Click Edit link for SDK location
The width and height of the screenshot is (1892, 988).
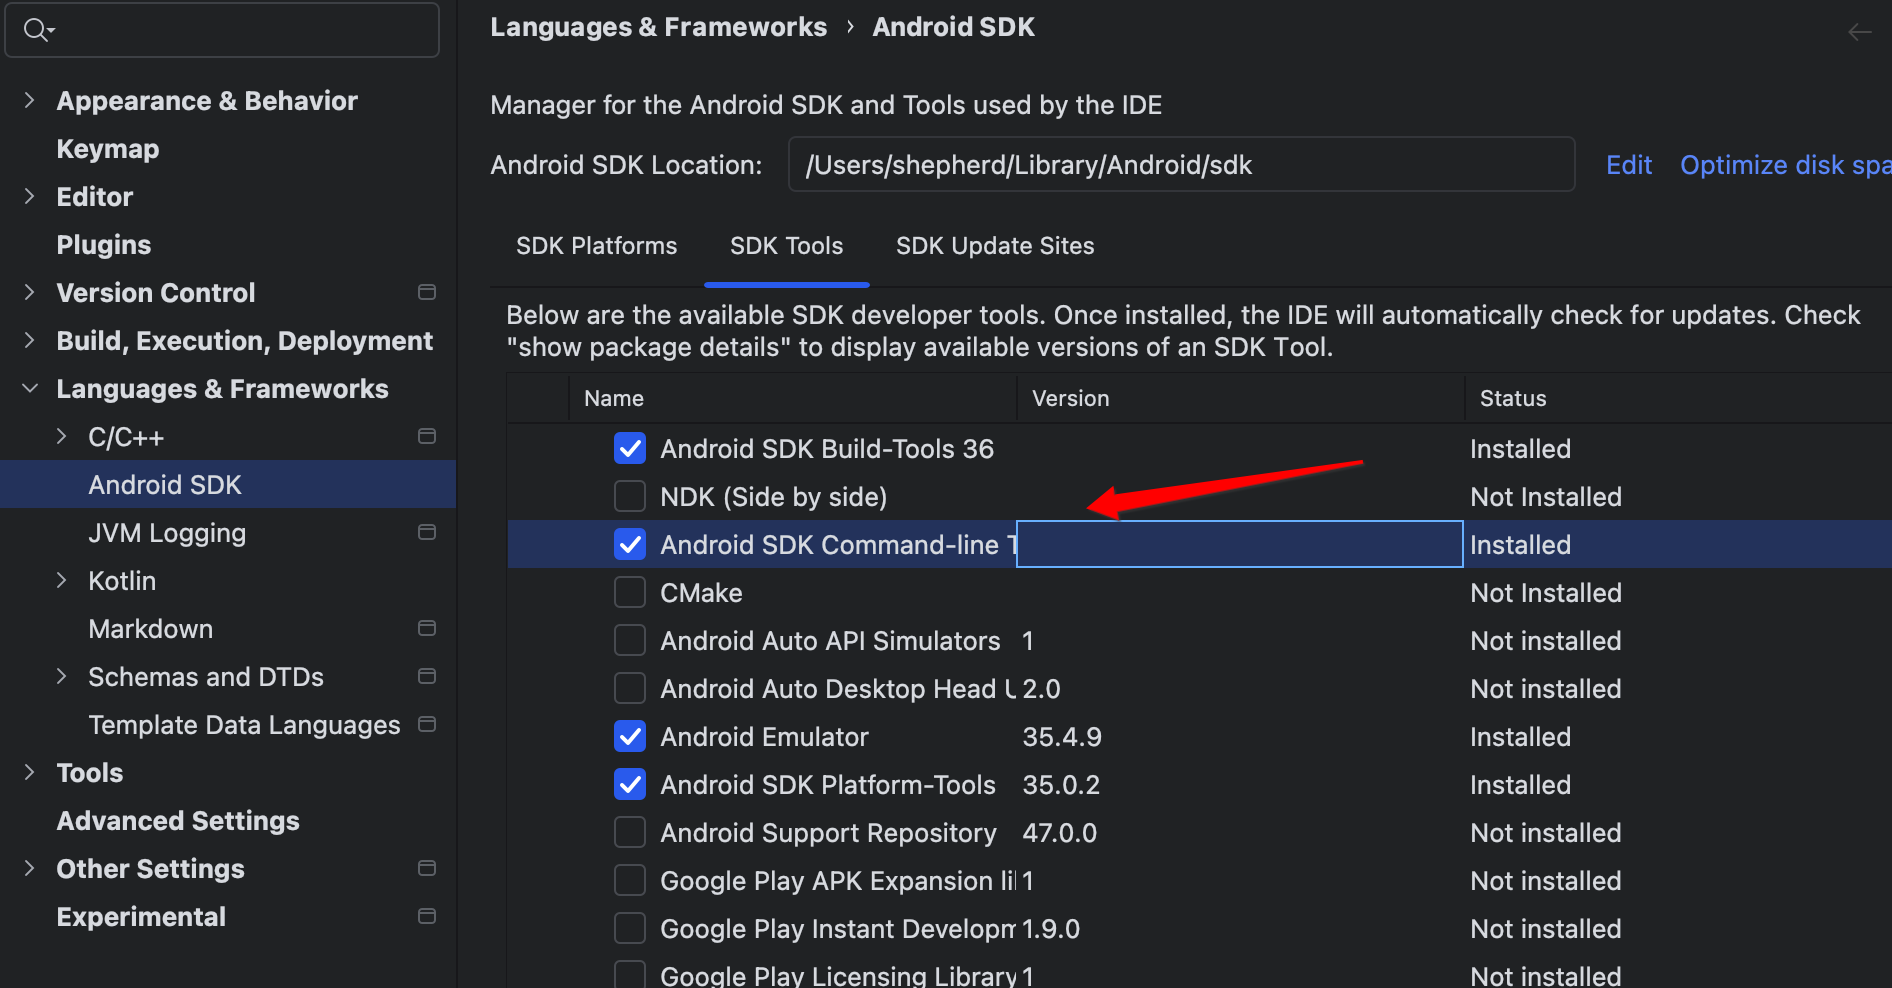[1629, 165]
